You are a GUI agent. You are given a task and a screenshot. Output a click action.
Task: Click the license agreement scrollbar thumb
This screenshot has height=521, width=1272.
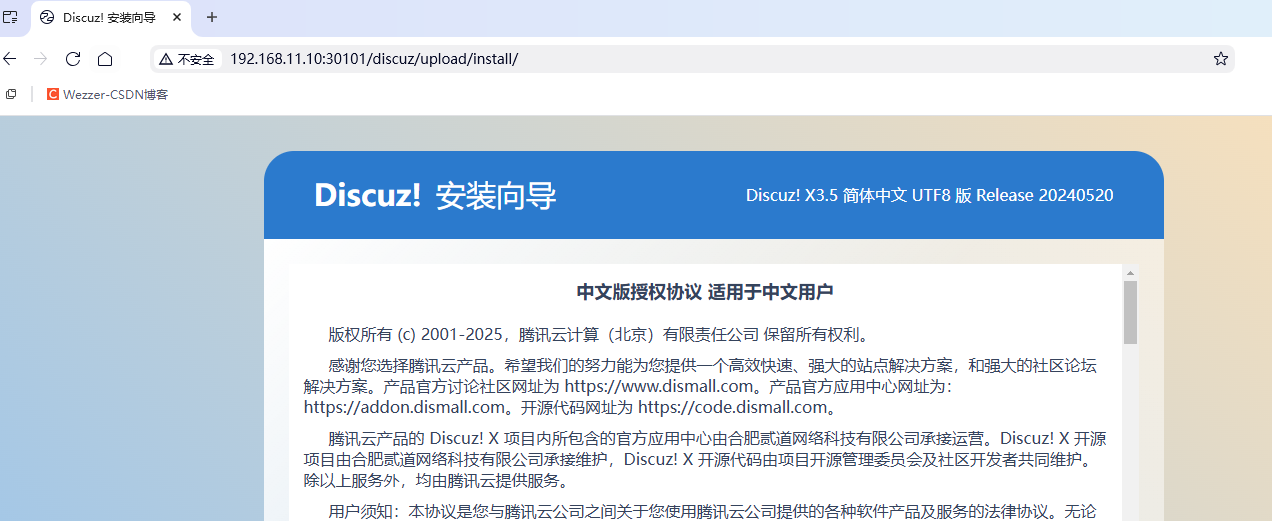[1130, 312]
